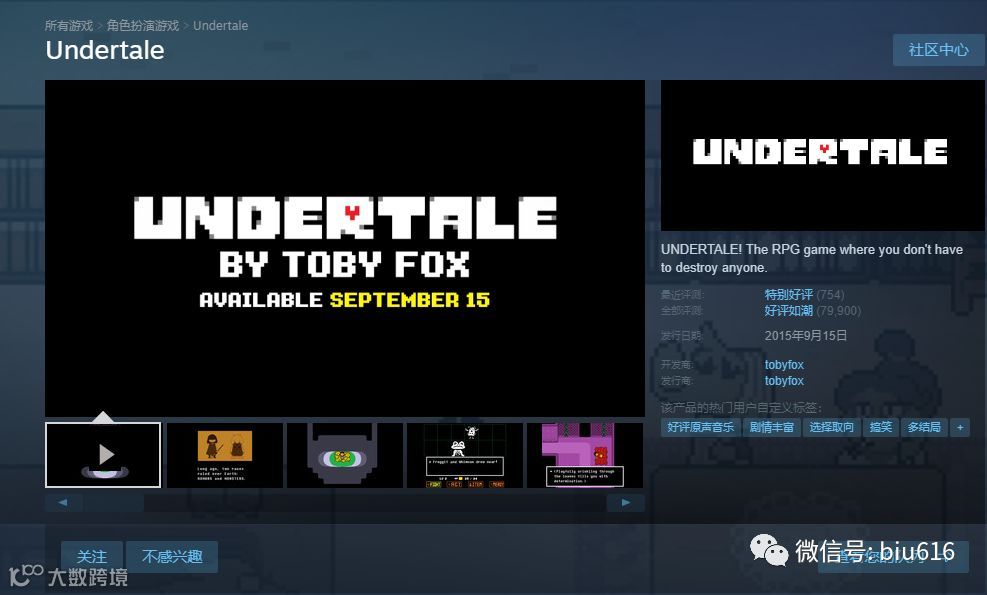Click the release date 2015年9月15日

[x=805, y=336]
